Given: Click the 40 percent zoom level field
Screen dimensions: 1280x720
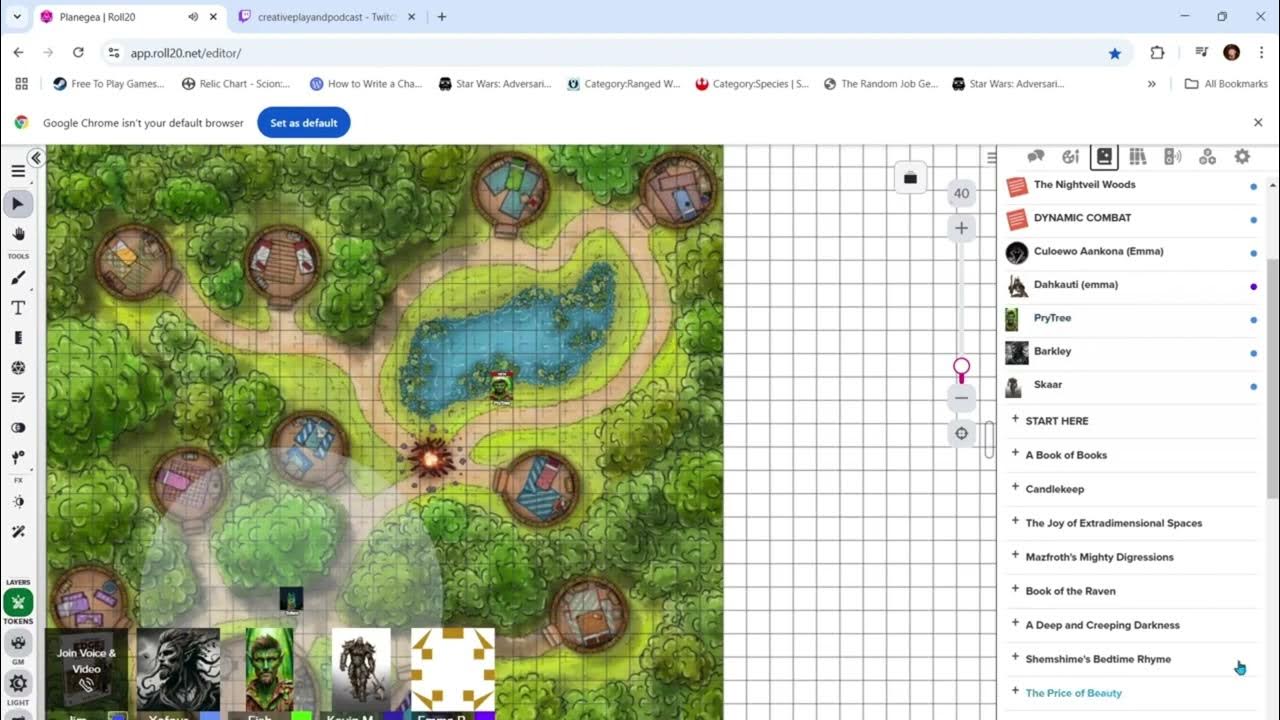Looking at the screenshot, I should [961, 194].
